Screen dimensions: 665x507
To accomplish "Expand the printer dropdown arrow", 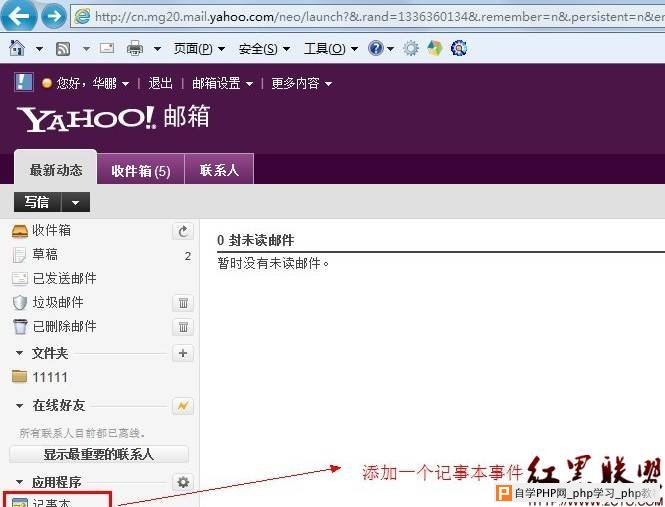I will tap(157, 49).
